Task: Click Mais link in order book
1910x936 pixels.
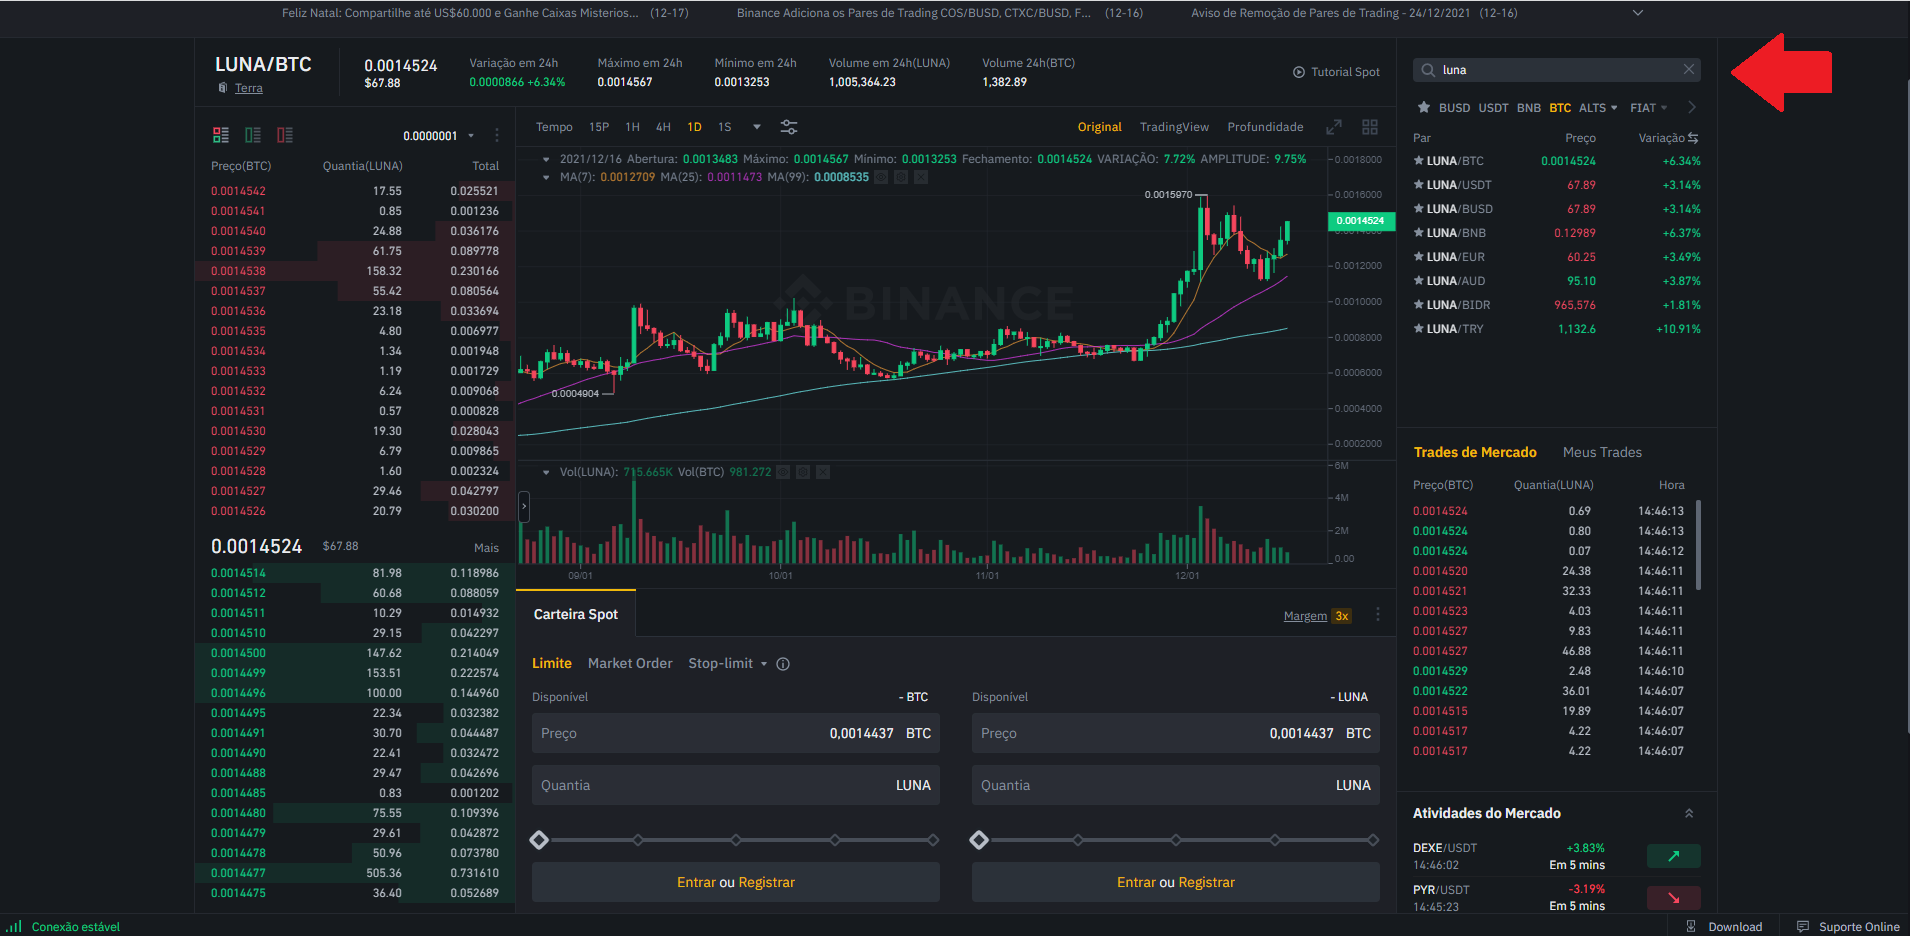Action: [486, 548]
